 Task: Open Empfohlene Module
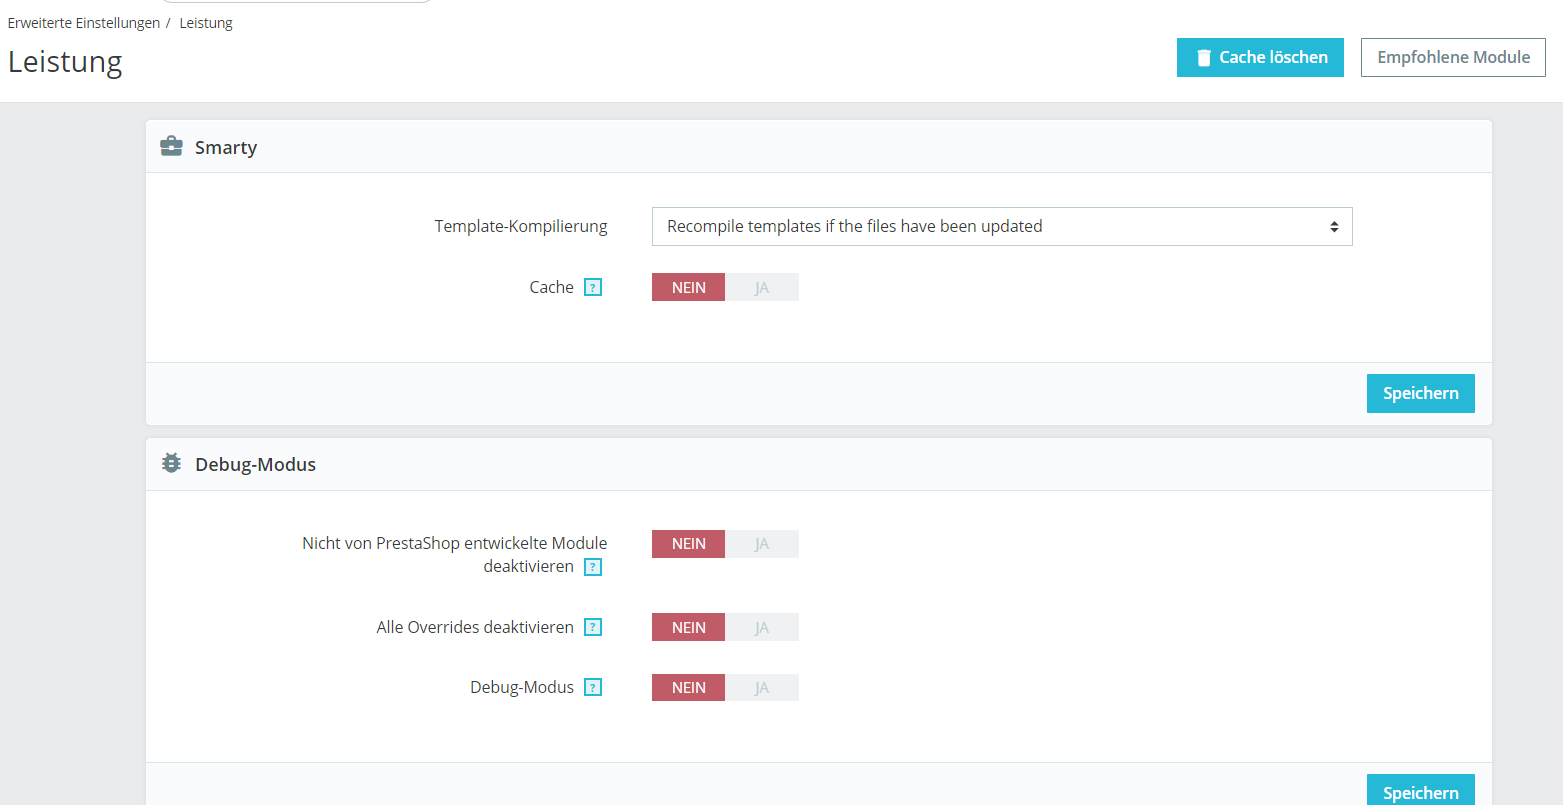(1453, 58)
